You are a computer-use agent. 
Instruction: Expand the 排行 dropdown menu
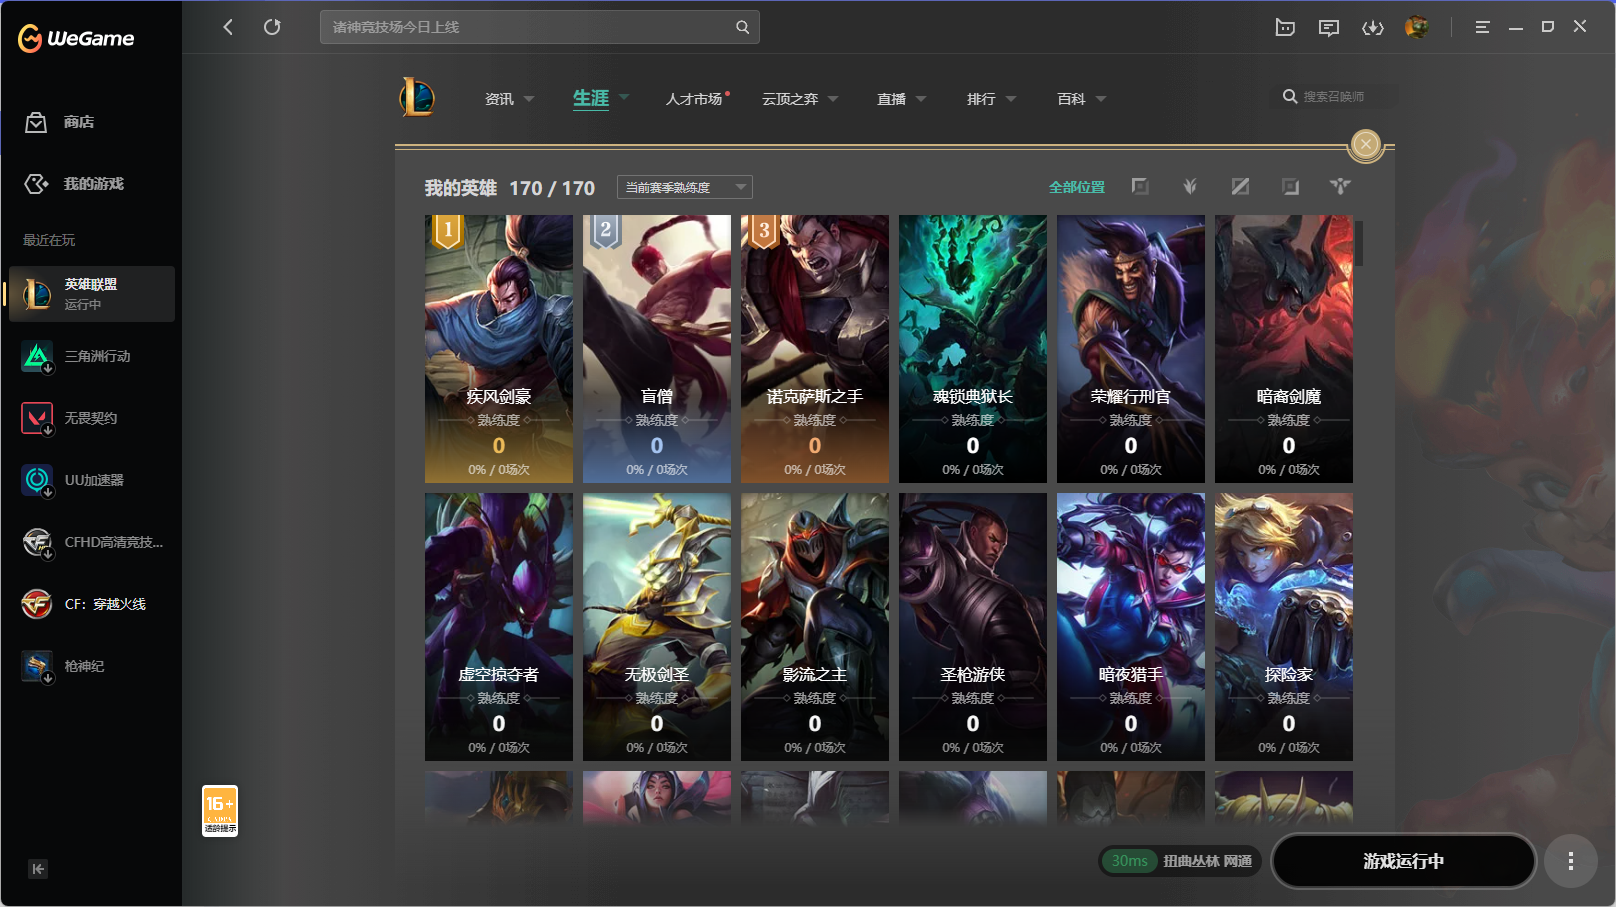[x=1011, y=99]
